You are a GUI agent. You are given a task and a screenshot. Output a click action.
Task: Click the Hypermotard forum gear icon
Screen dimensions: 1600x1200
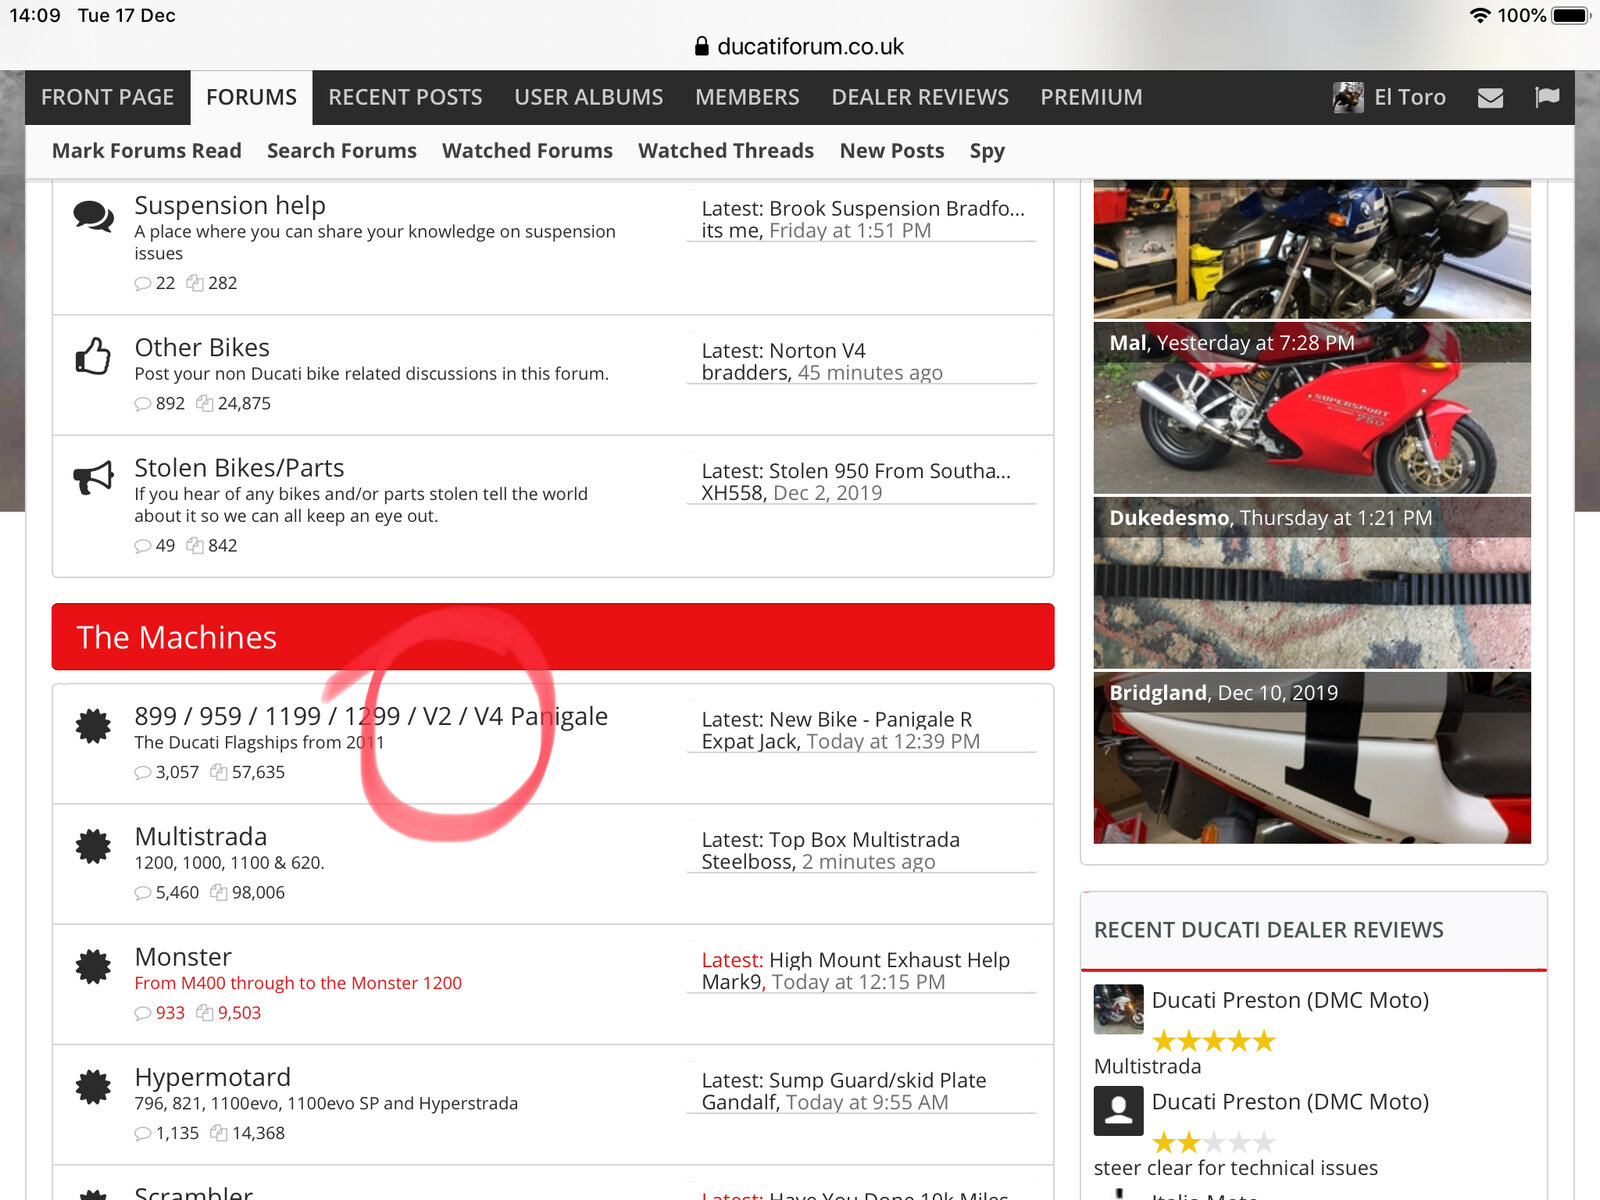coord(93,1086)
